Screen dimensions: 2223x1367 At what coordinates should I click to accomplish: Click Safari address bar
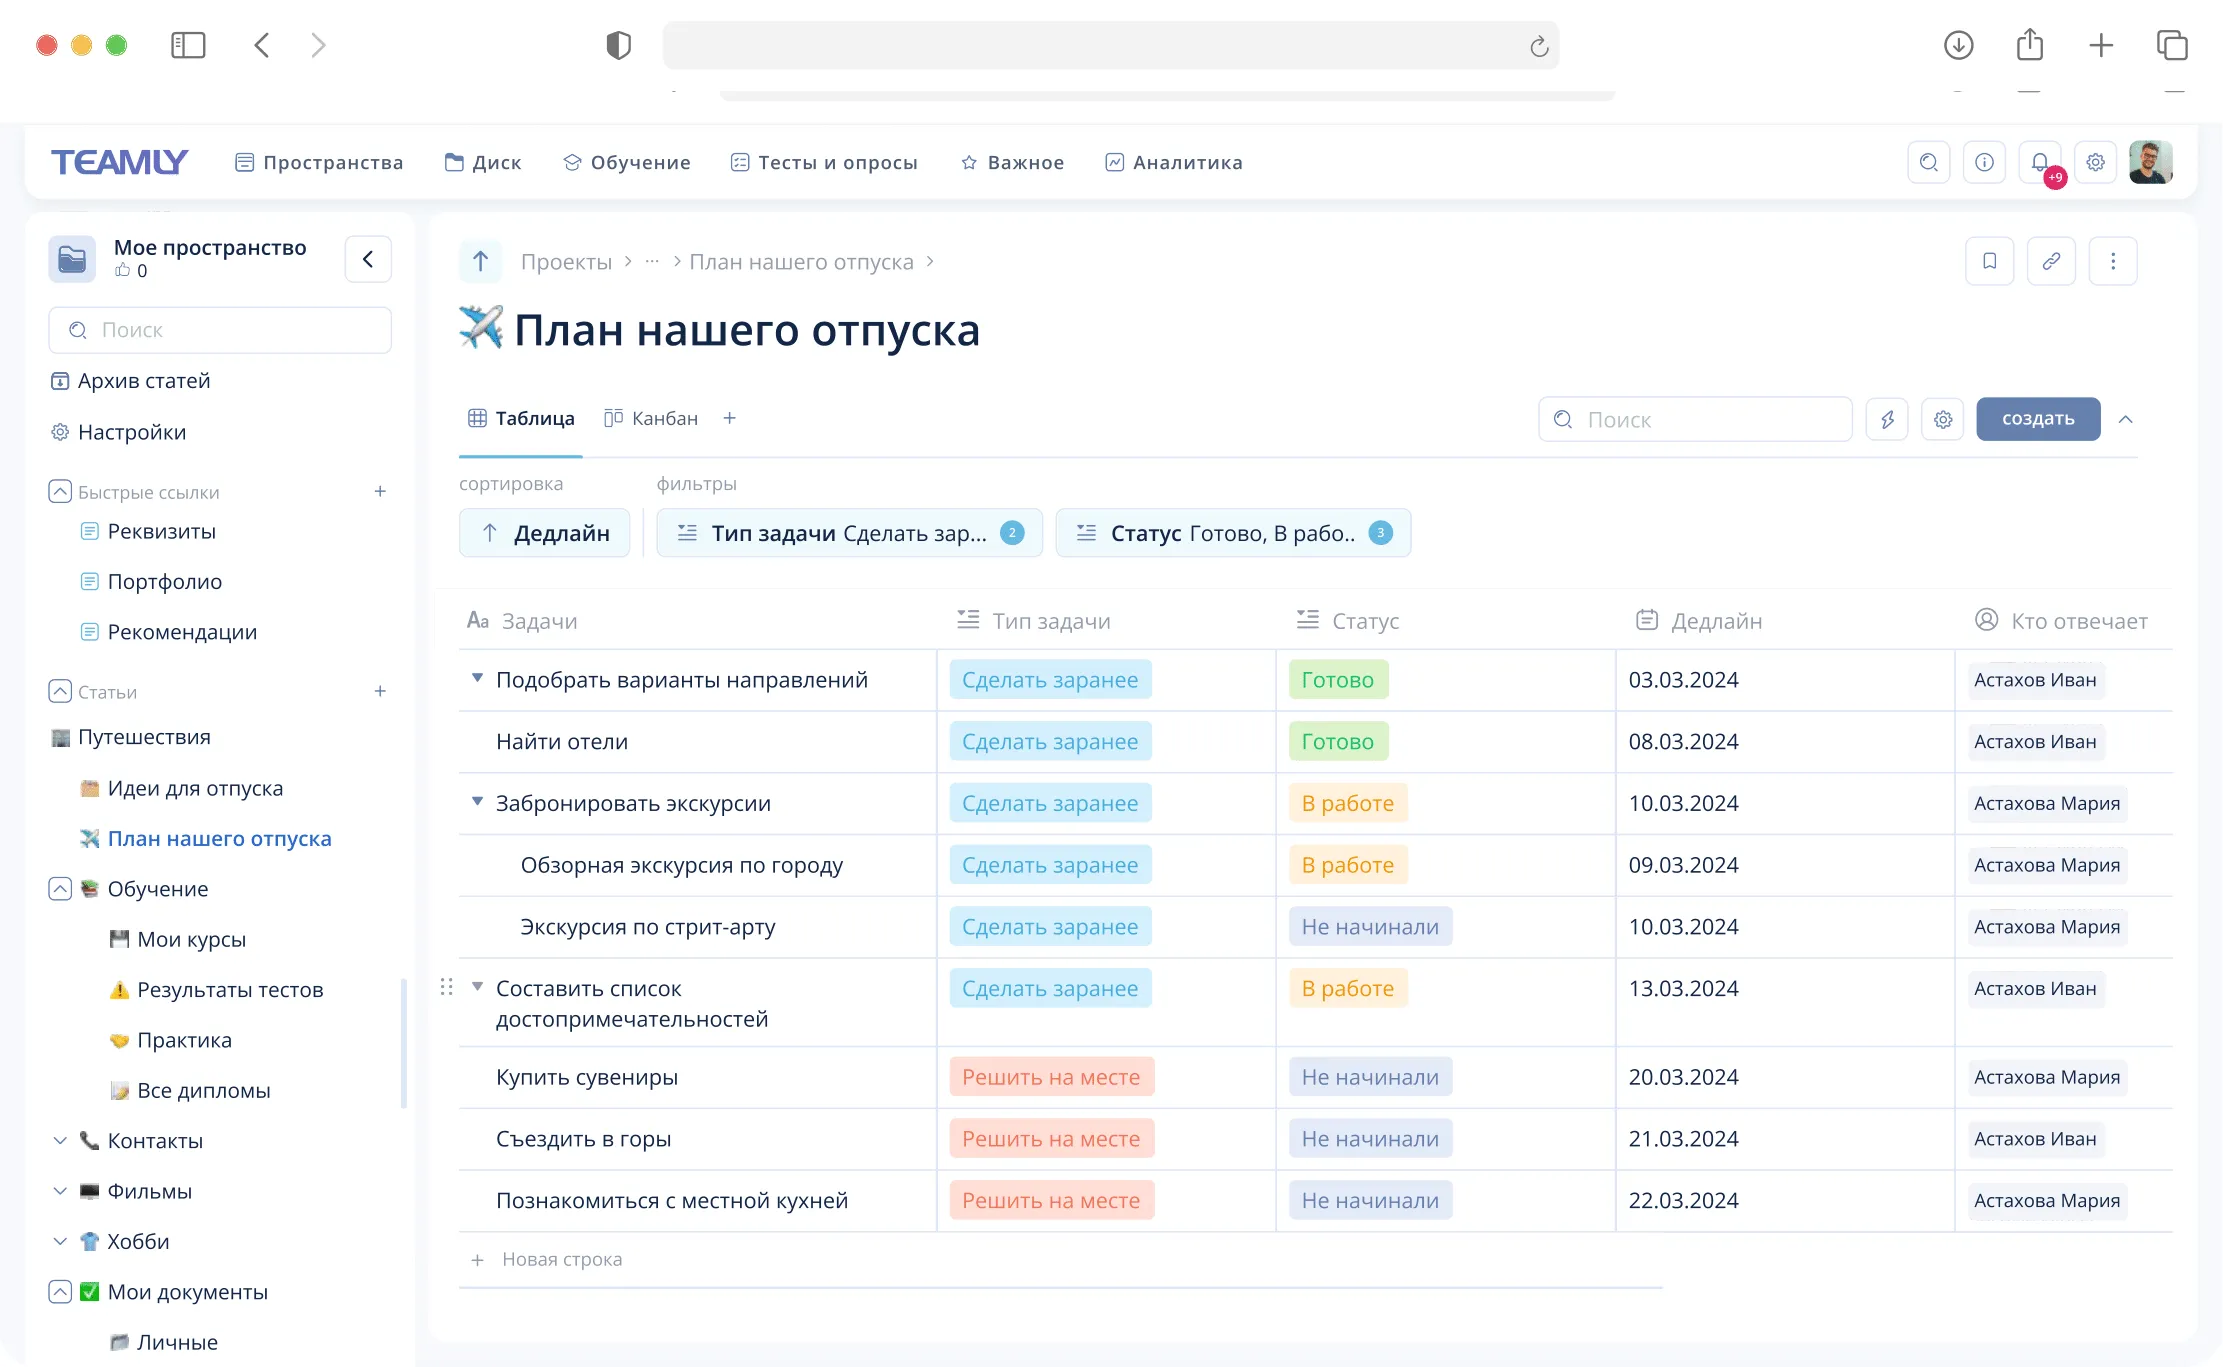pyautogui.click(x=1110, y=45)
